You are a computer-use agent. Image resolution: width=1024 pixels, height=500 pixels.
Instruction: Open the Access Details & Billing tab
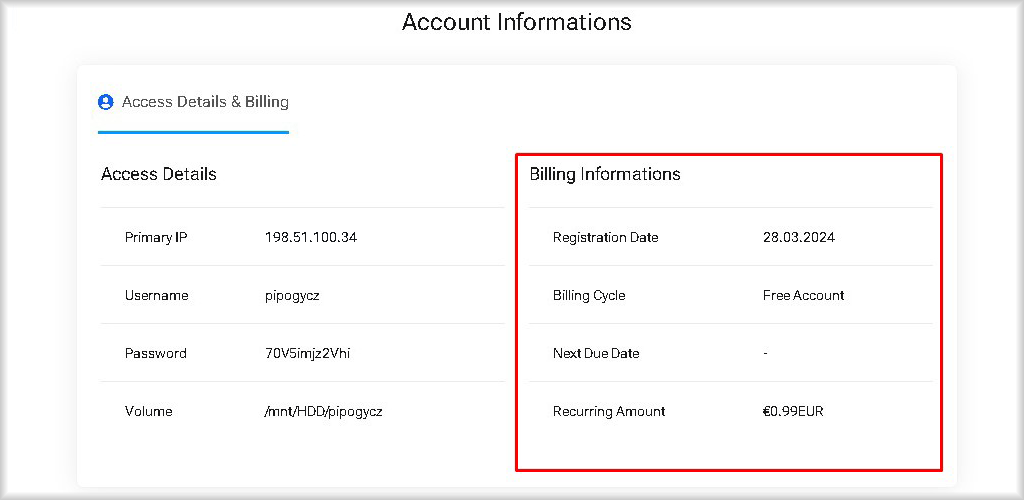click(193, 102)
